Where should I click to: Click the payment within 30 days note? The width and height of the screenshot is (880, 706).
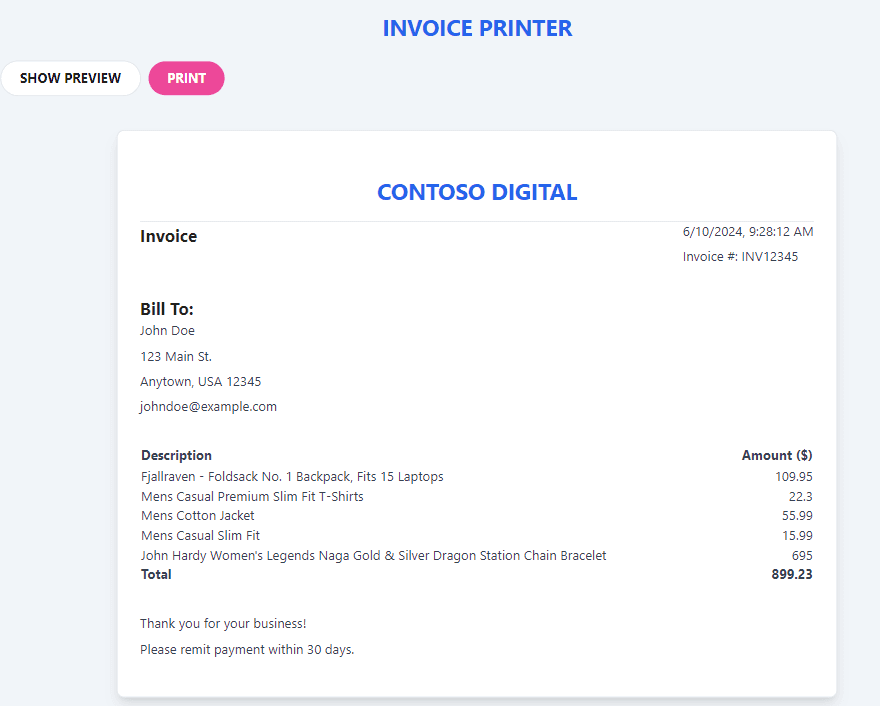pyautogui.click(x=247, y=649)
